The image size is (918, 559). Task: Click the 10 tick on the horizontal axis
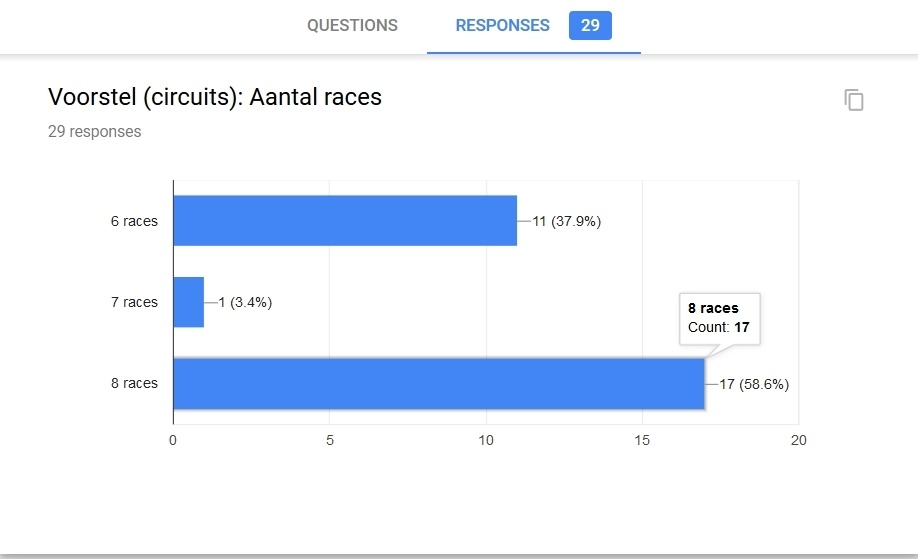click(x=486, y=440)
